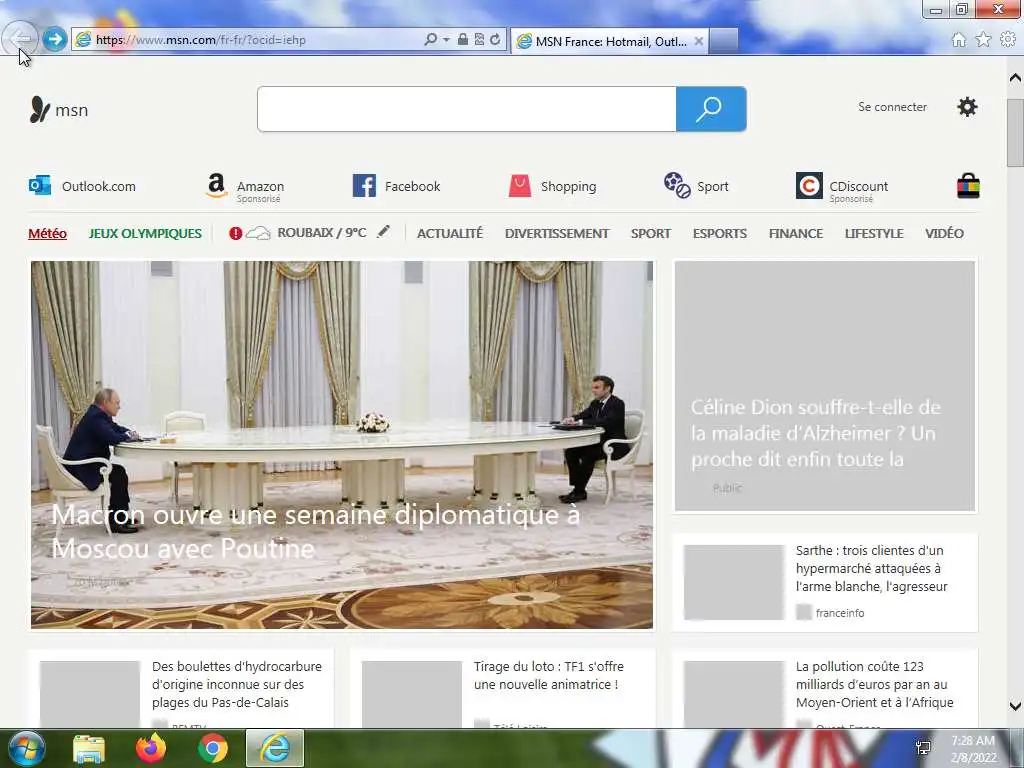Open Favorites star icon
Screen dimensions: 1024x768
click(983, 40)
